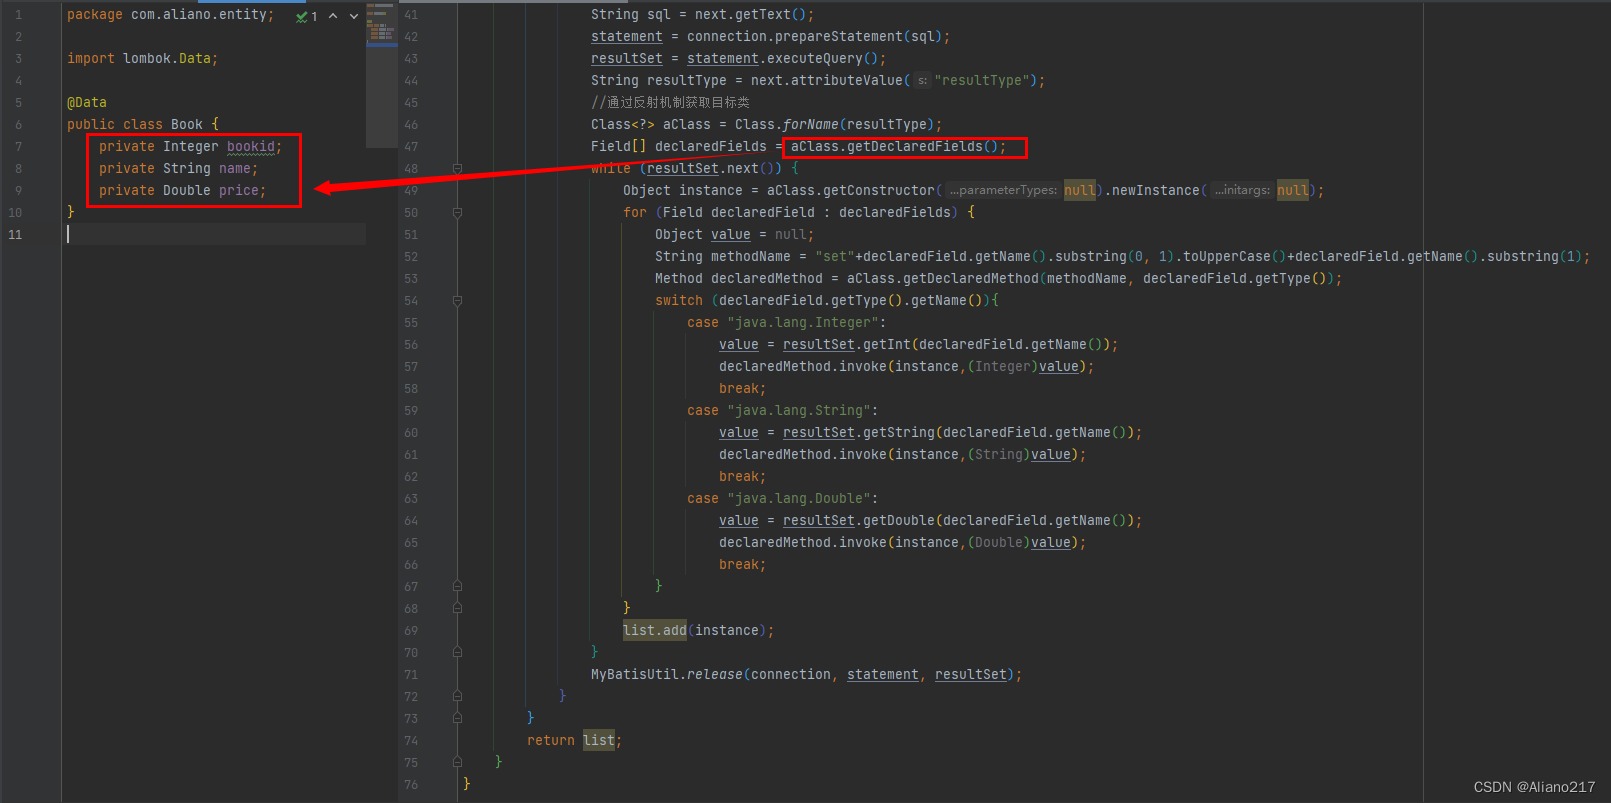Image resolution: width=1611 pixels, height=803 pixels.
Task: Click fold end marker at line 73
Action: click(457, 718)
